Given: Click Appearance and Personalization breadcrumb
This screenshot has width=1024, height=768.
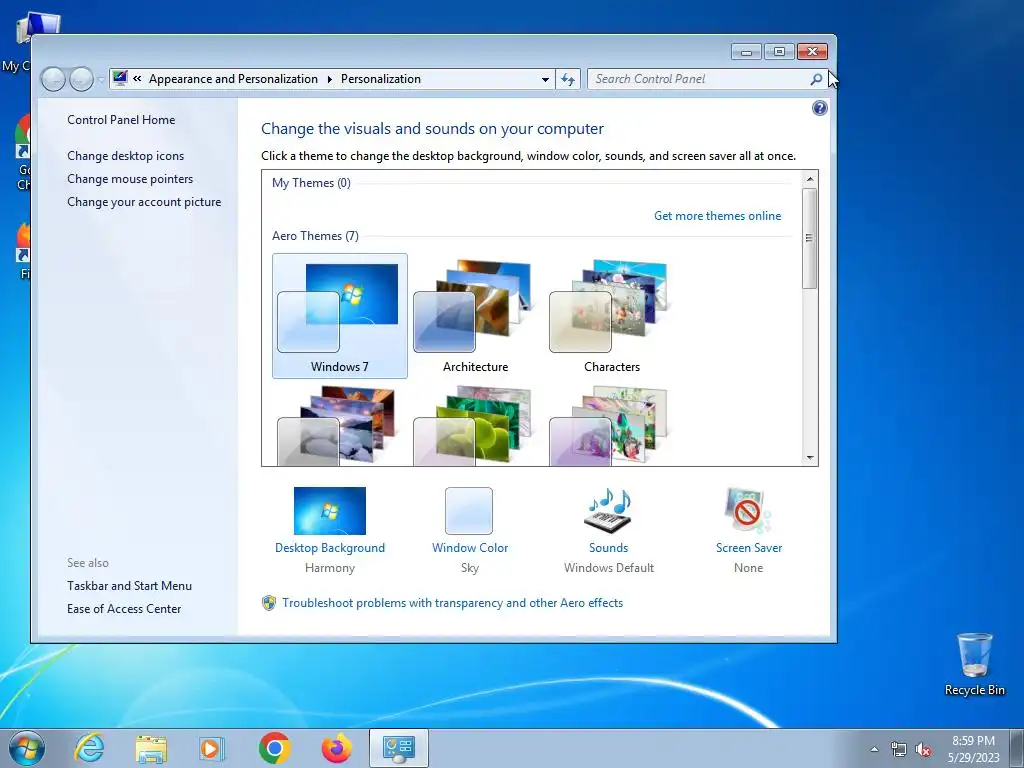Looking at the screenshot, I should point(233,79).
